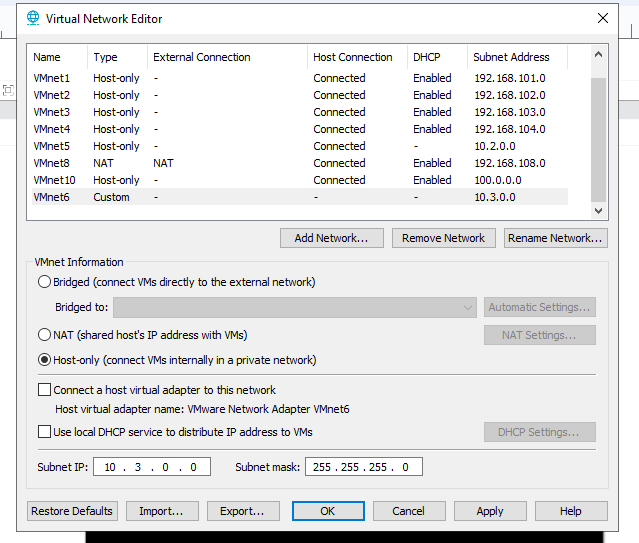
Task: Click the Subnet mask input field
Action: (x=364, y=467)
